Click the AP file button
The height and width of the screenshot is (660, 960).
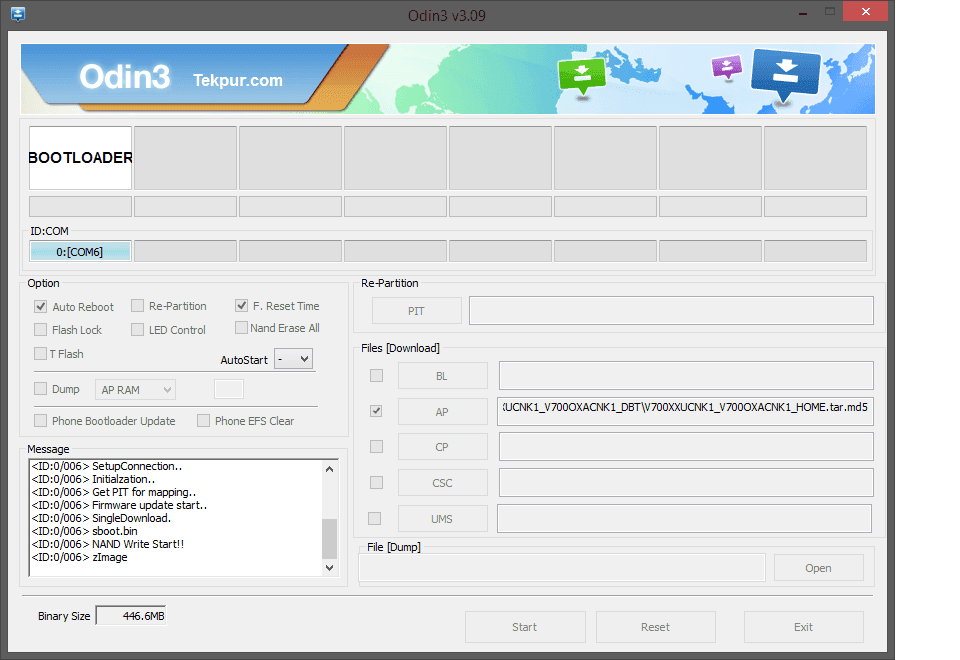click(443, 411)
